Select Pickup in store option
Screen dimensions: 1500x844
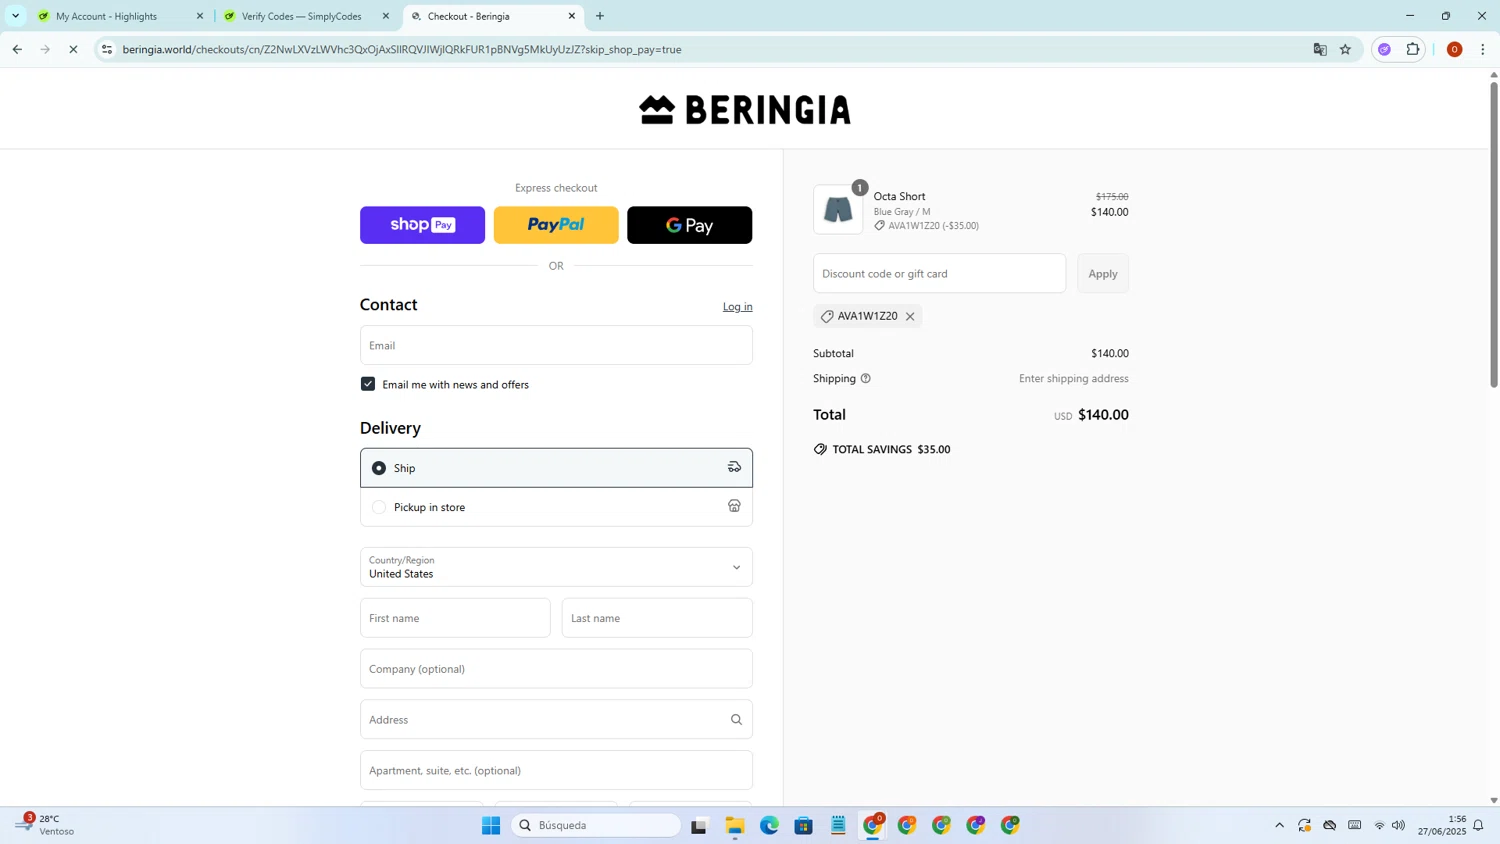point(556,507)
